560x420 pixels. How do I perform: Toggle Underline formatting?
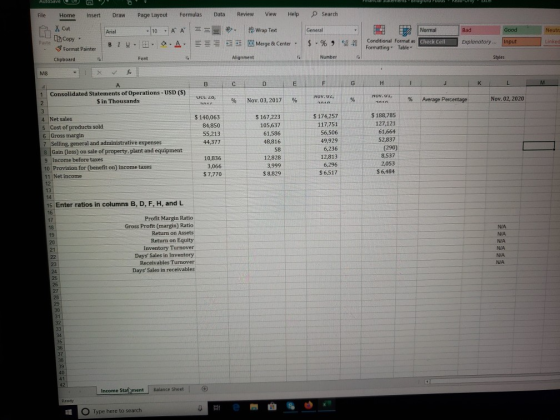tap(128, 45)
